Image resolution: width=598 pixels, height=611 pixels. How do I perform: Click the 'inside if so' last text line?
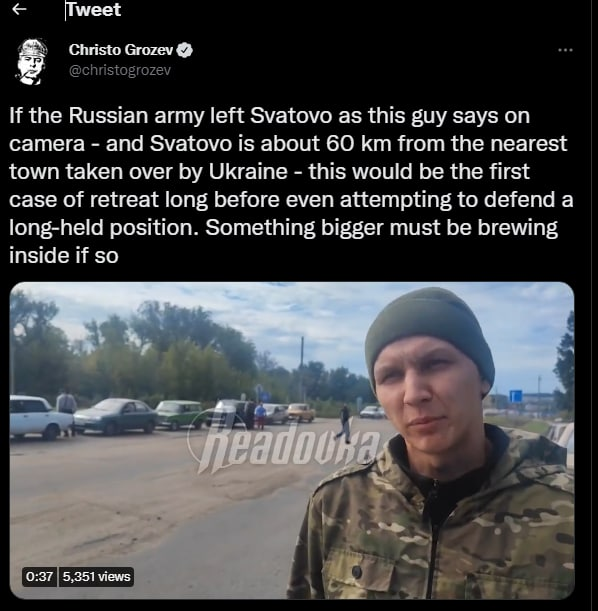click(x=64, y=256)
